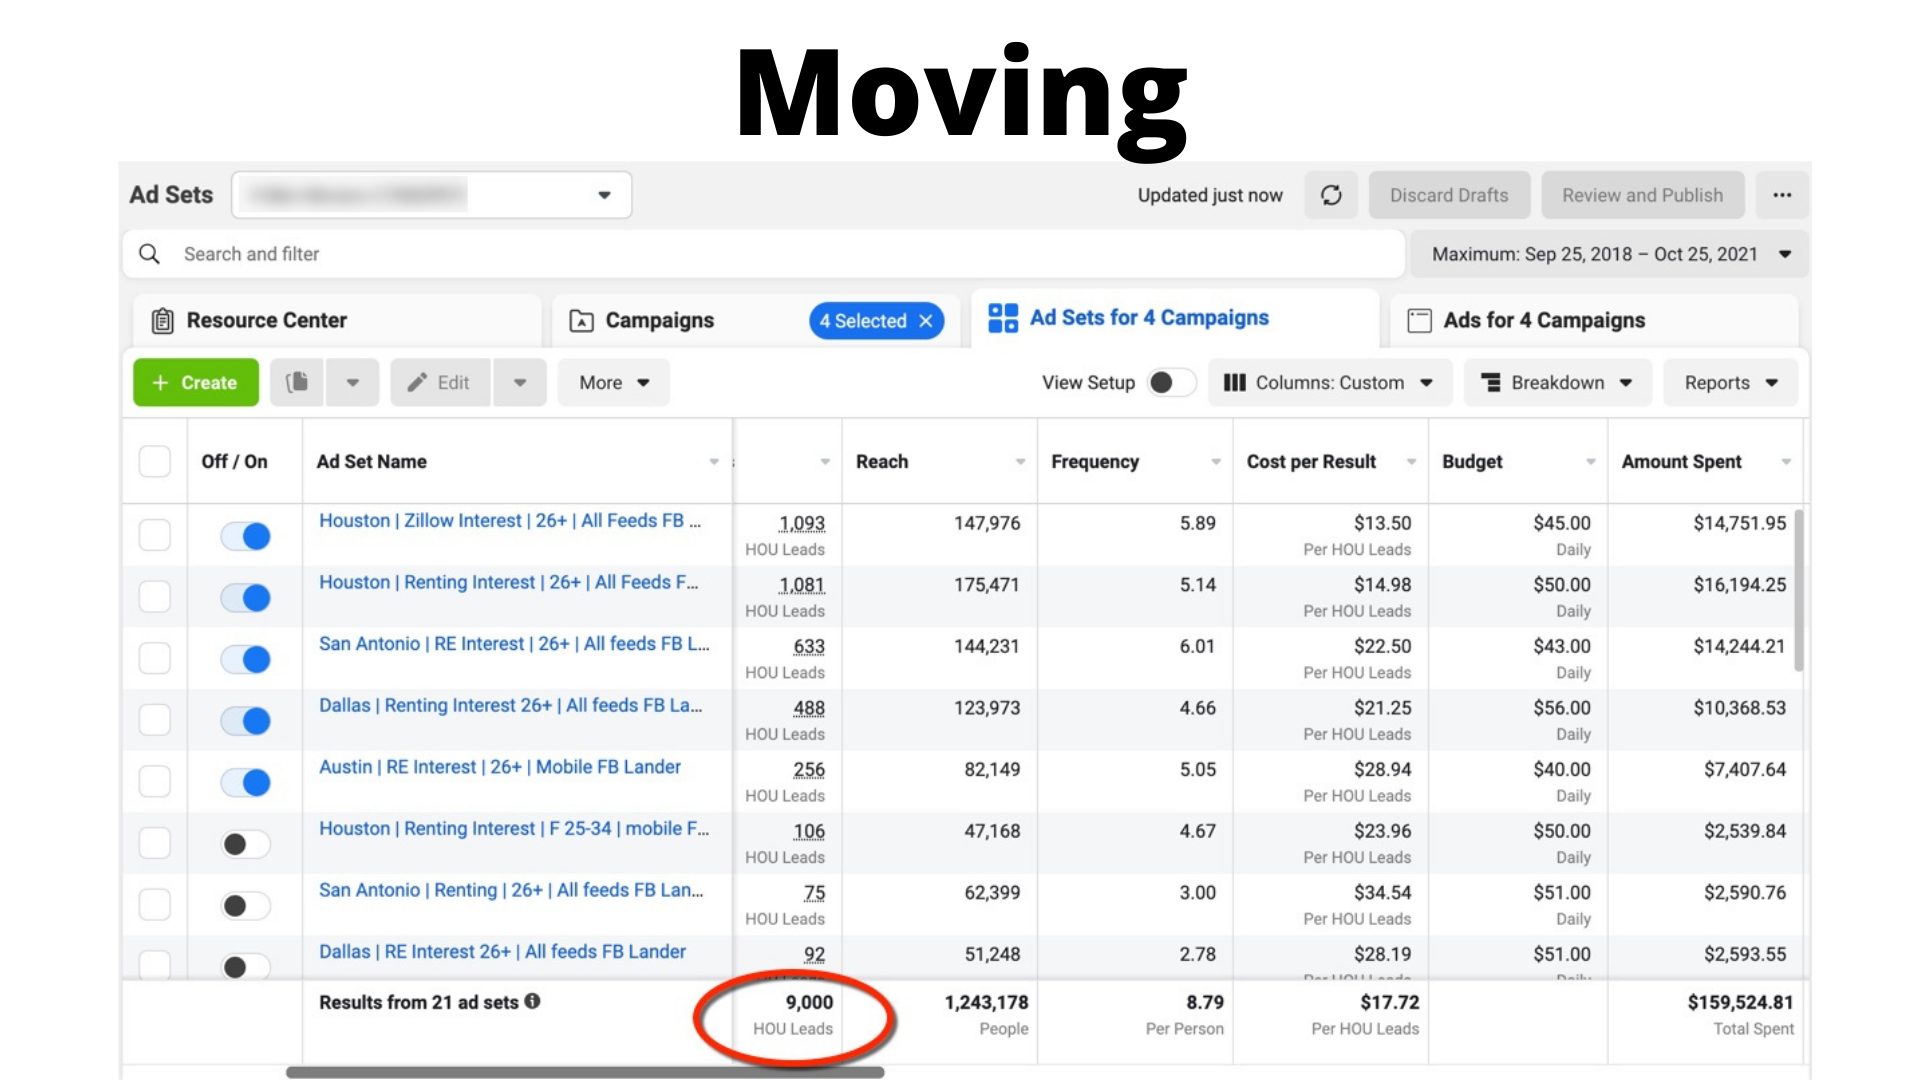Viewport: 1920px width, 1080px height.
Task: Turn on San Antonio Renting ad set
Action: click(246, 906)
